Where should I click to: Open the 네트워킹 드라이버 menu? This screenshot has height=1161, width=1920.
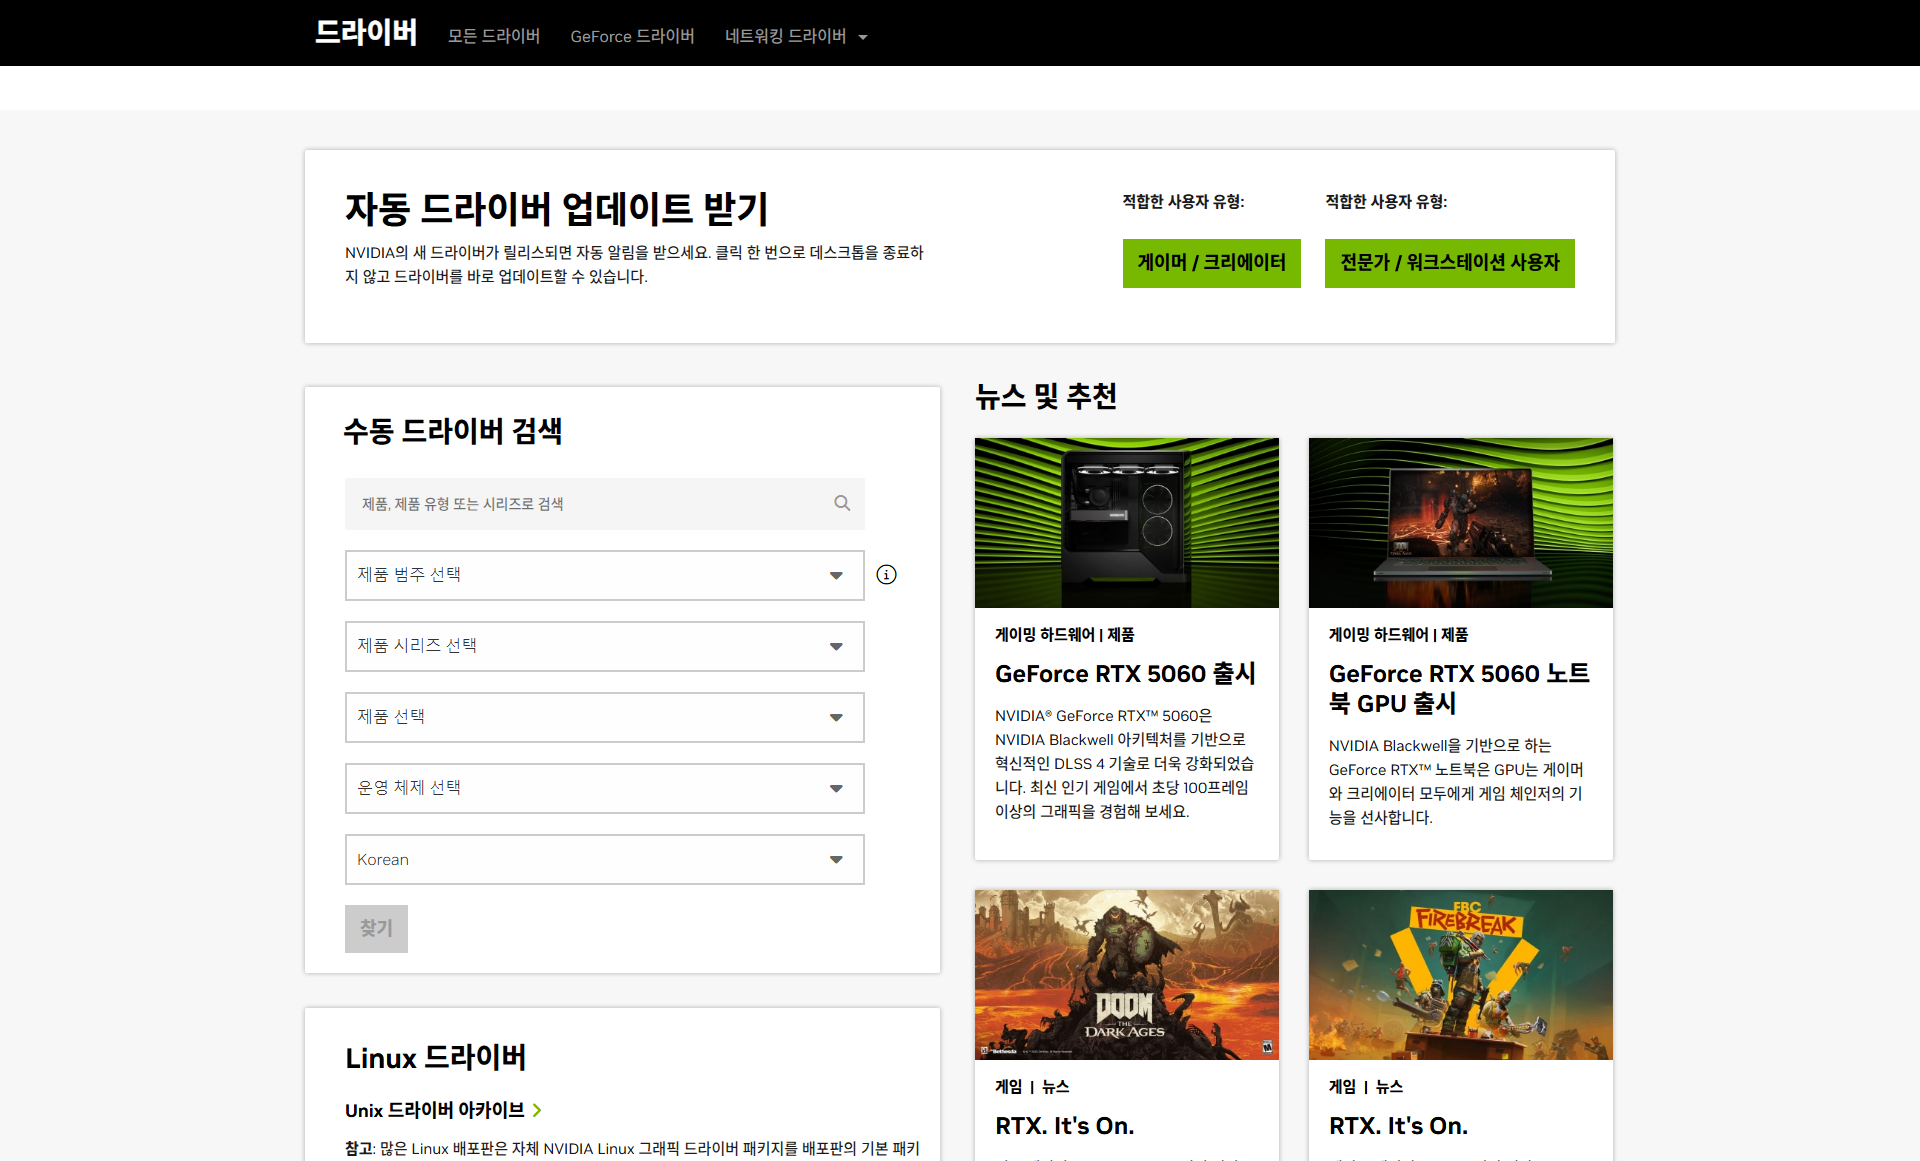[x=785, y=36]
